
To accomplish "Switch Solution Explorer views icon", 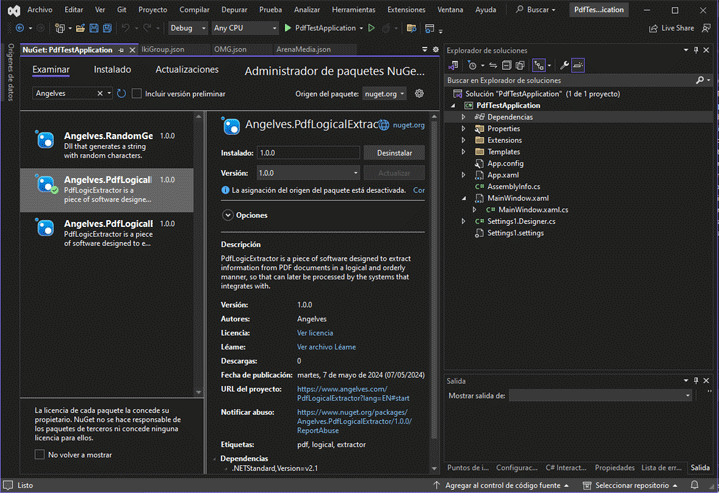I will pos(454,66).
